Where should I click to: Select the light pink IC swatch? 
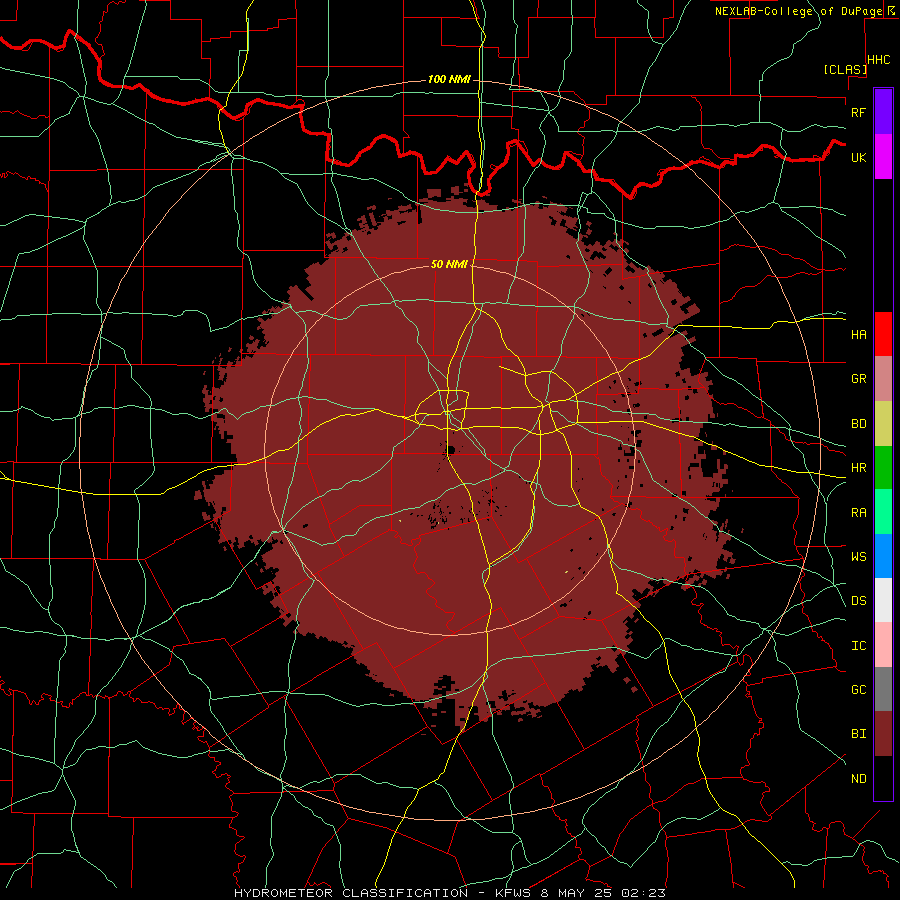click(x=883, y=645)
